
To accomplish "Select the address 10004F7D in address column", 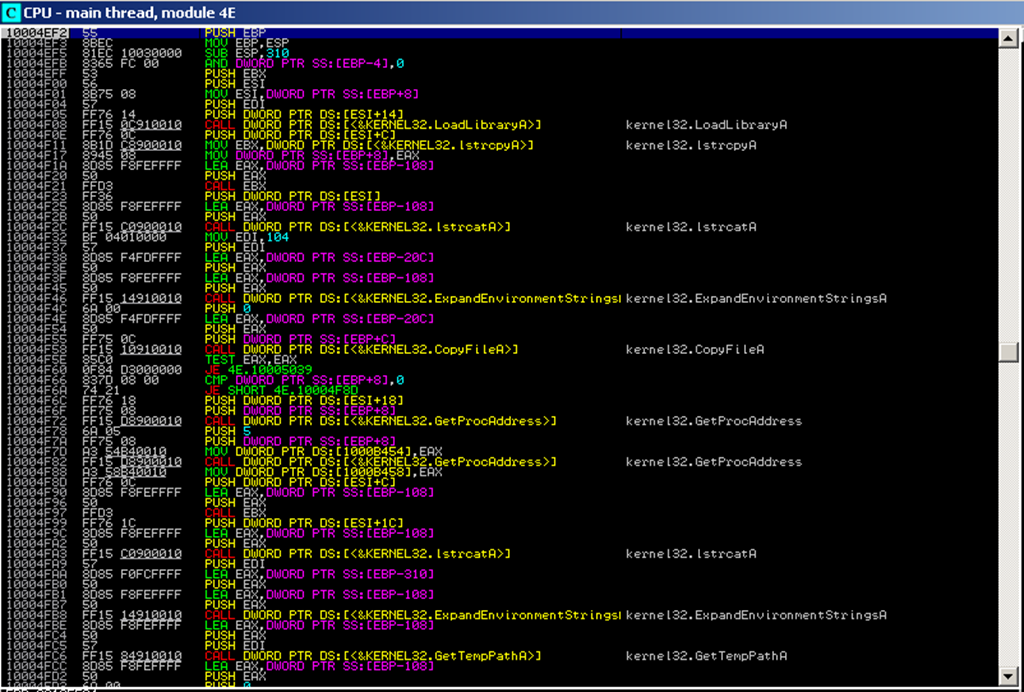I will 33,451.
